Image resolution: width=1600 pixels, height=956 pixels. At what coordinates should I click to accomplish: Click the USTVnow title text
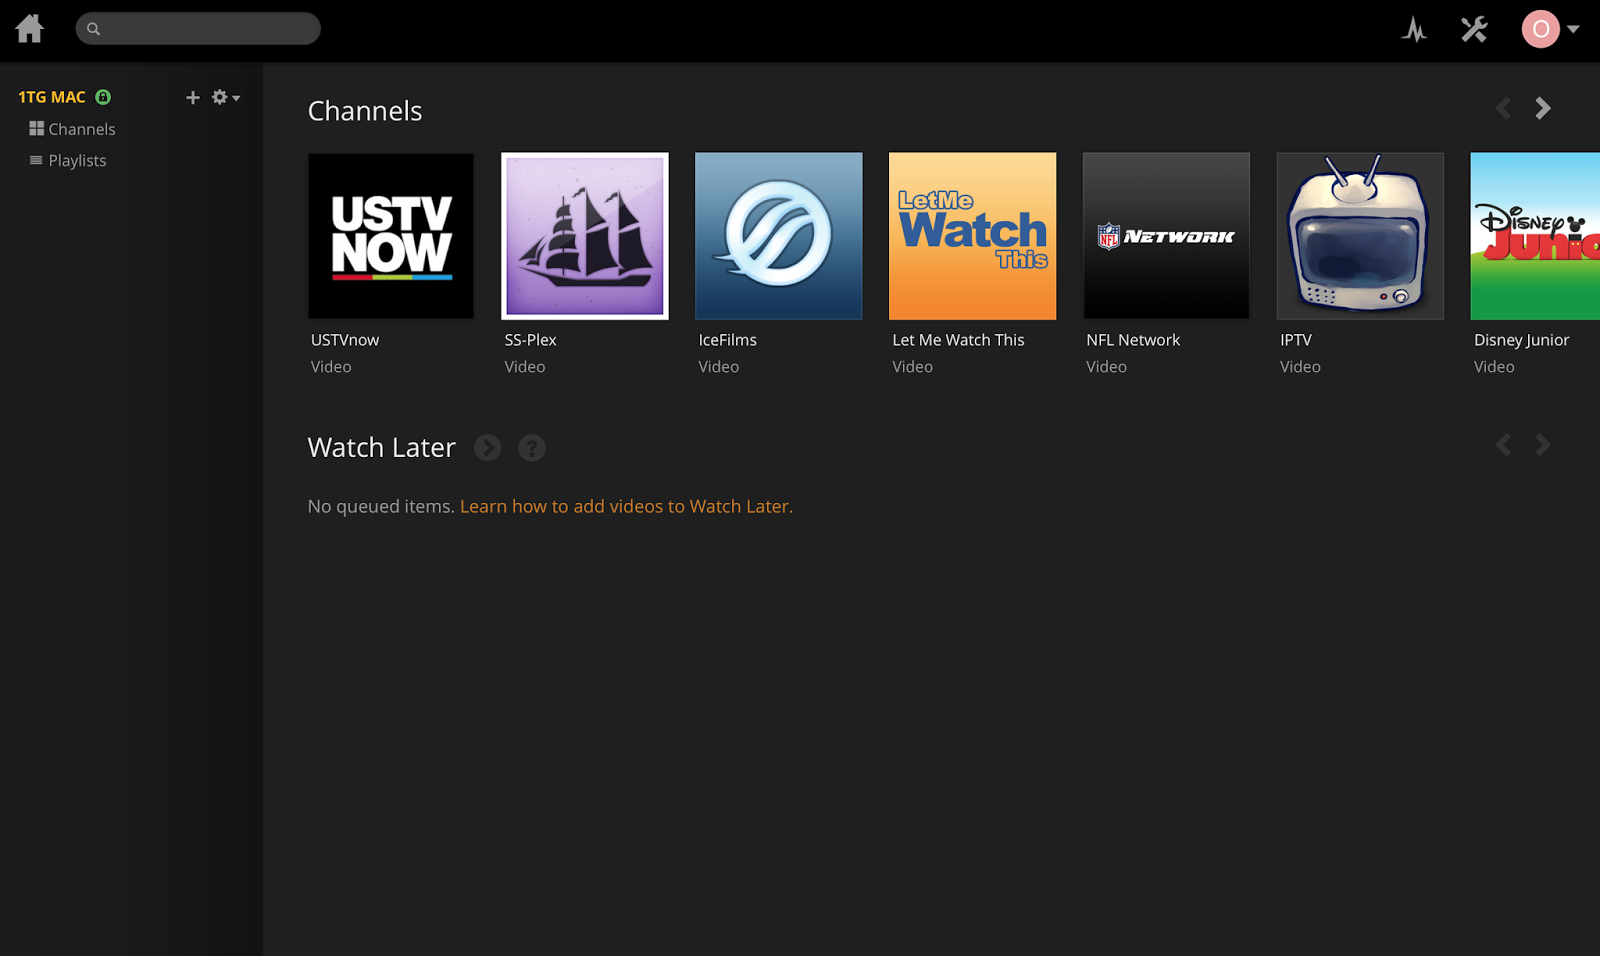tap(345, 340)
